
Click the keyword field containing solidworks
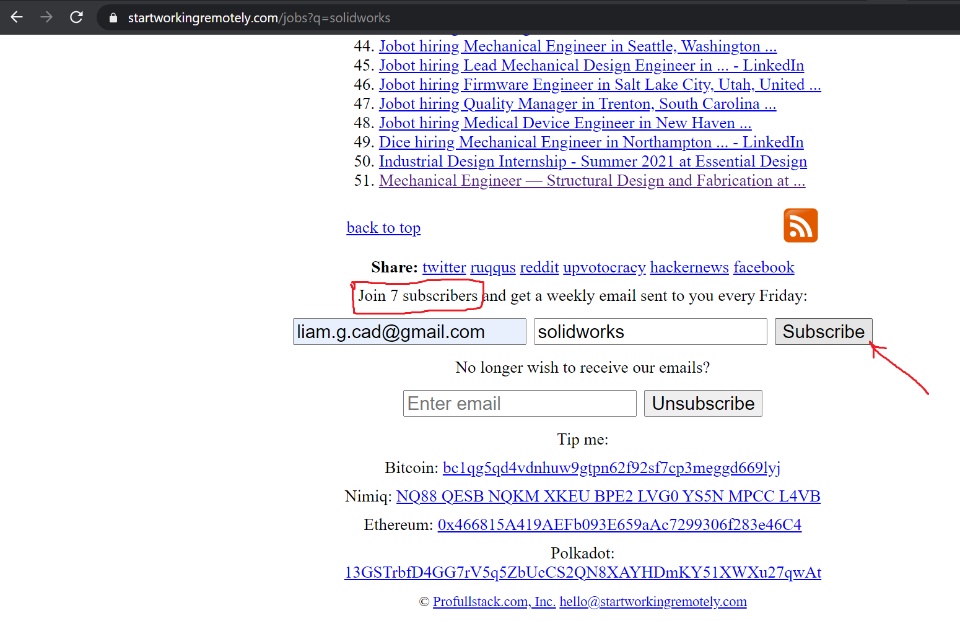(650, 331)
